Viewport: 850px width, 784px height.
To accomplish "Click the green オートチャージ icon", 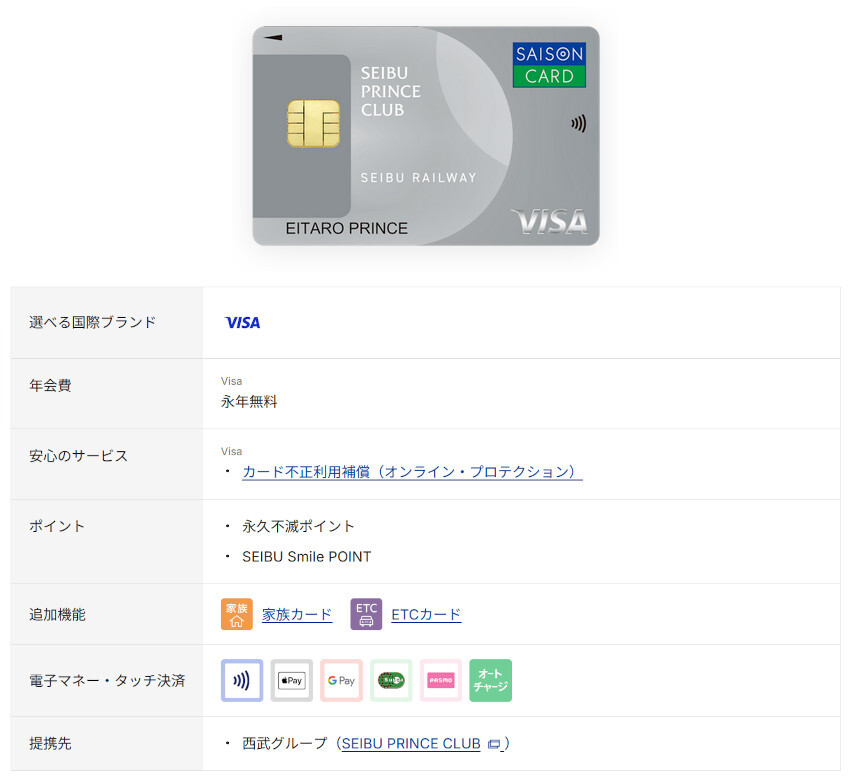I will coord(491,680).
